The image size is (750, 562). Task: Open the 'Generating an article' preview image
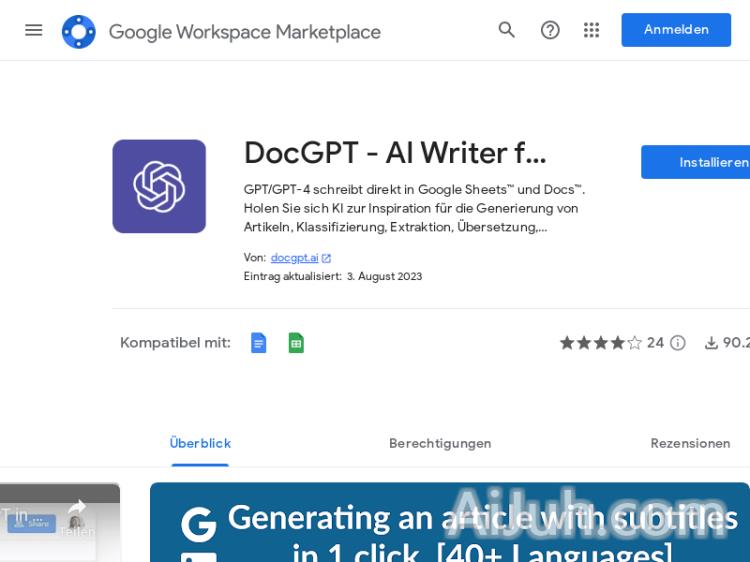(x=450, y=522)
